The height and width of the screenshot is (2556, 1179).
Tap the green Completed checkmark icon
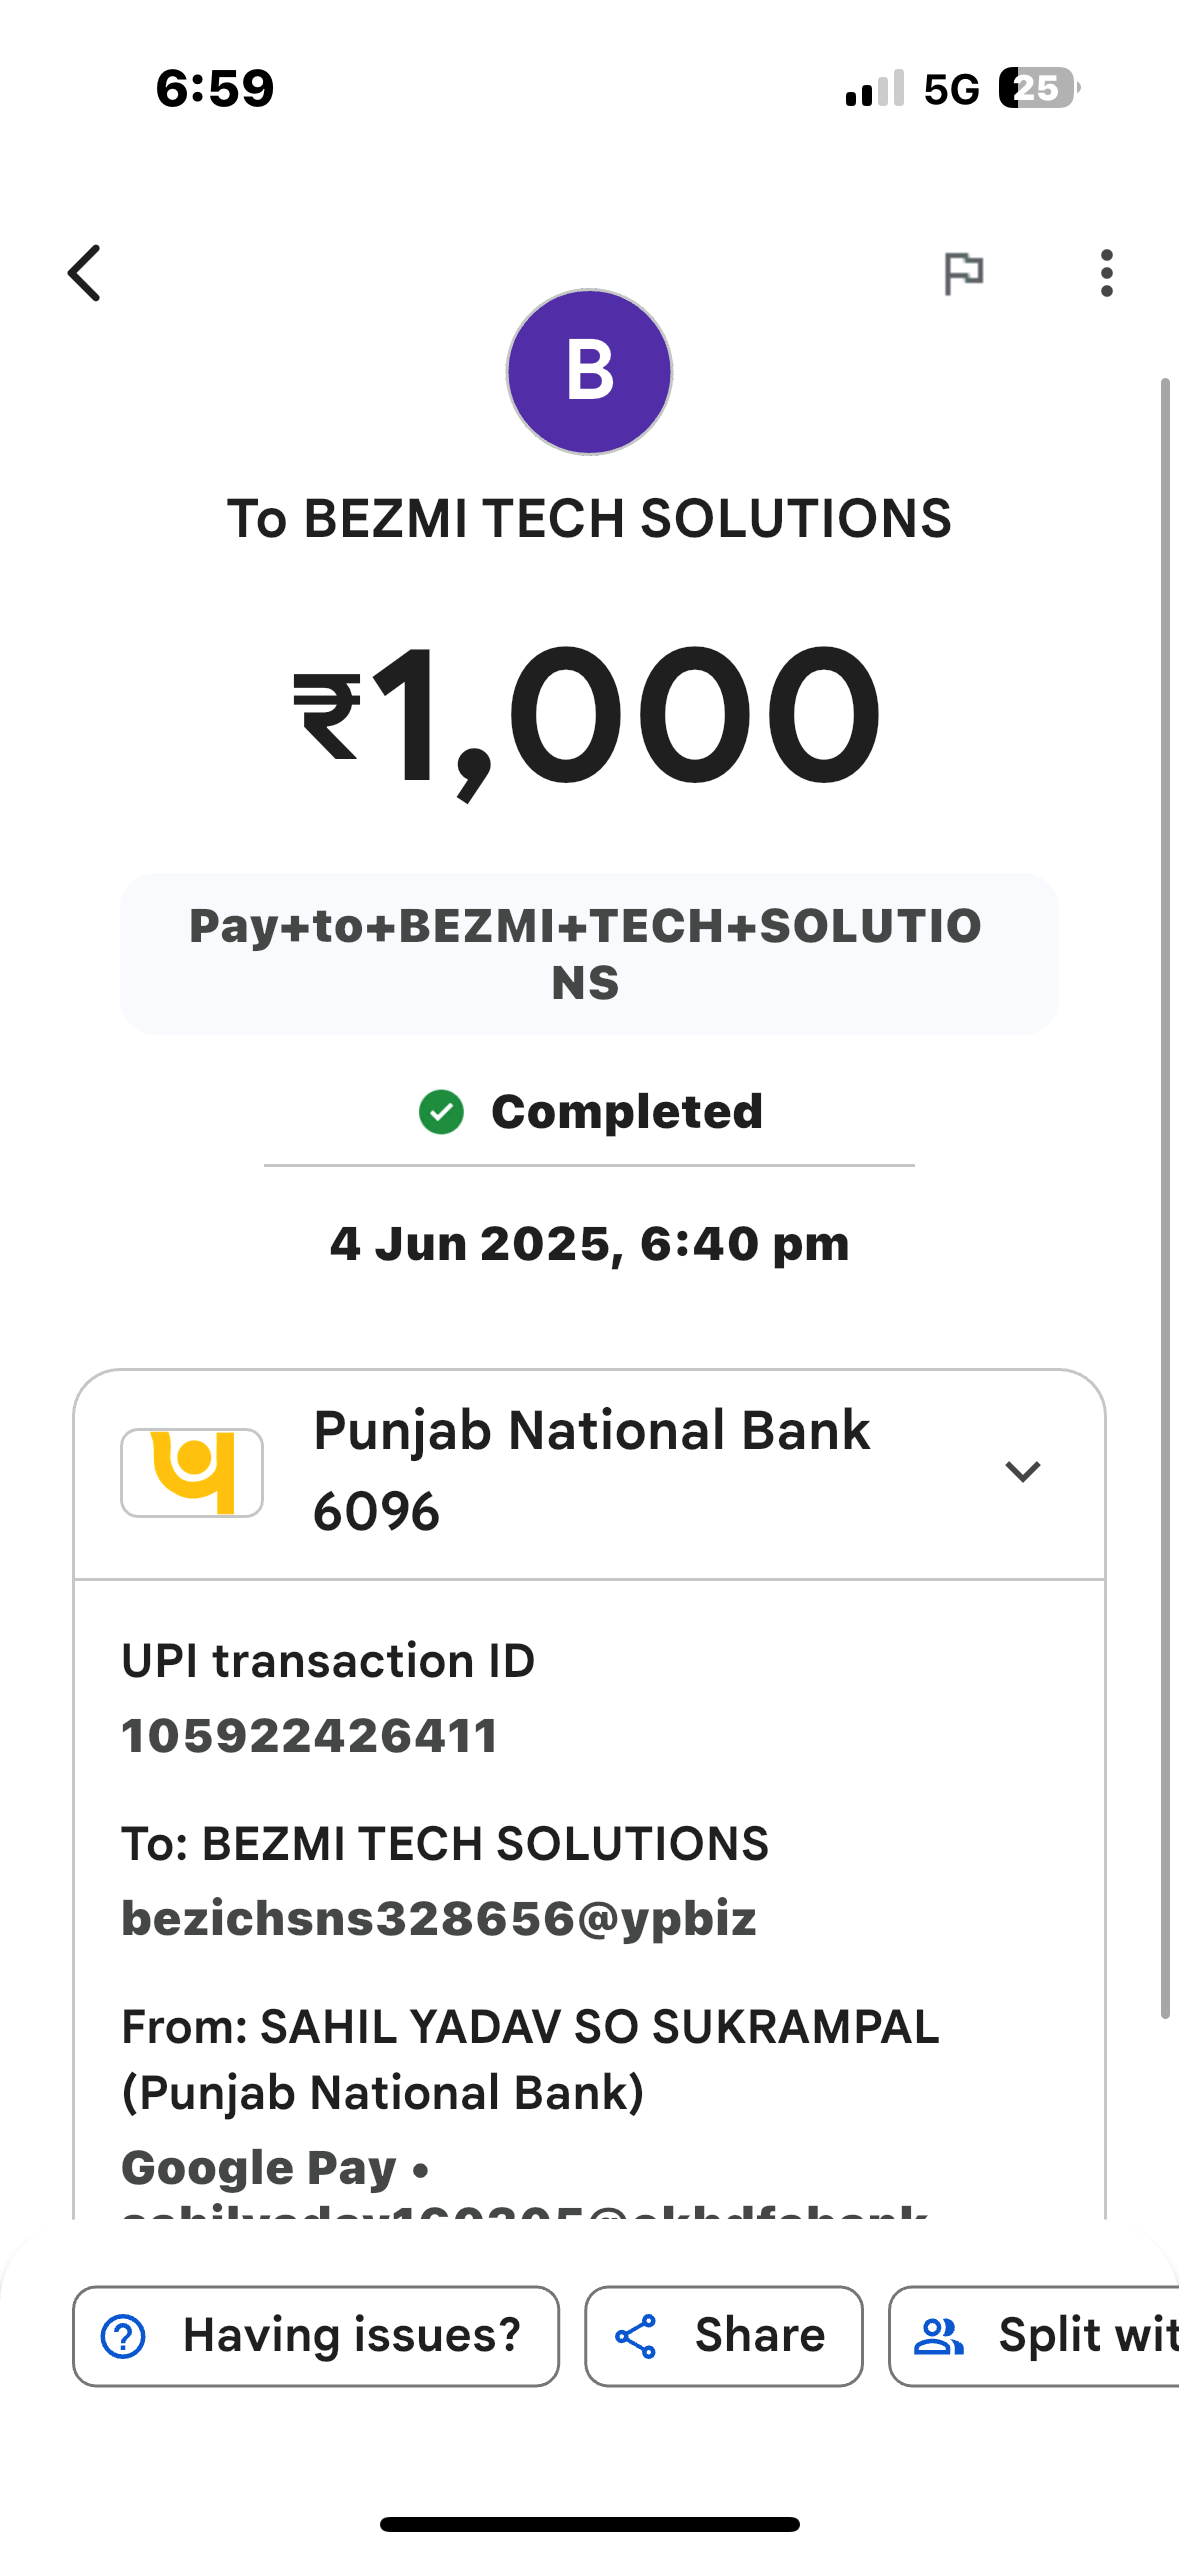(x=441, y=1112)
